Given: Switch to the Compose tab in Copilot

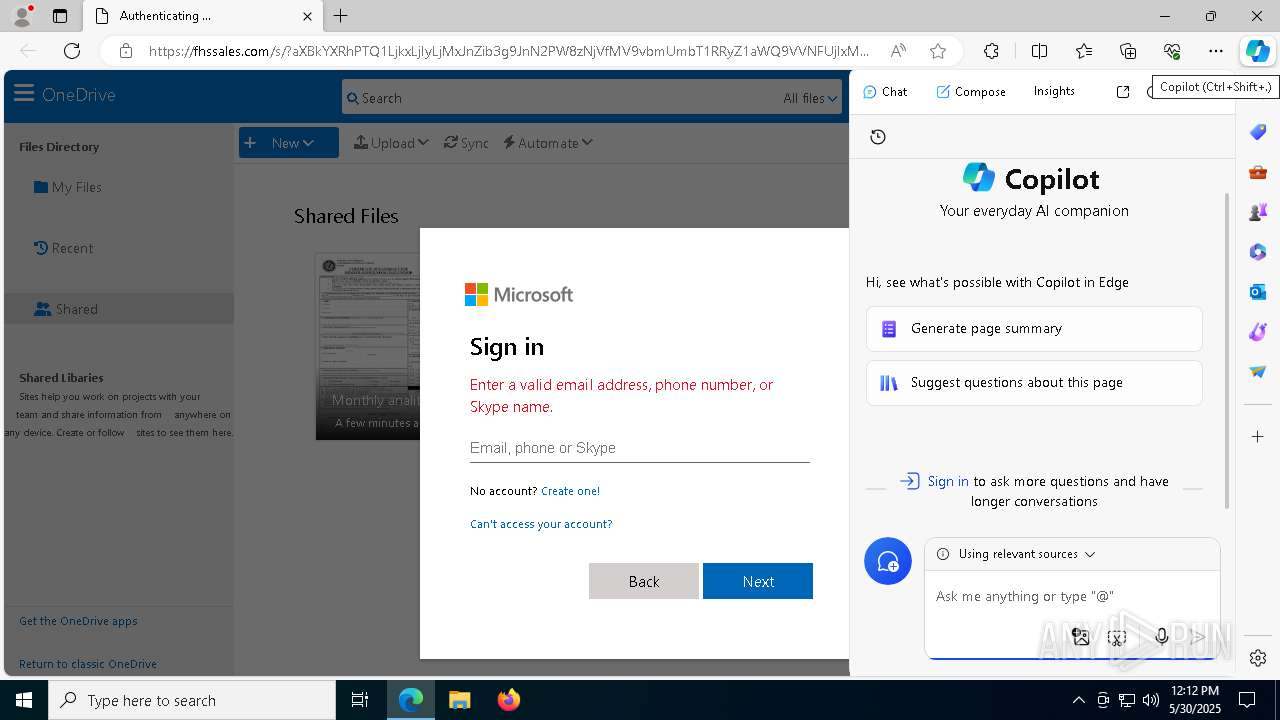Looking at the screenshot, I should click(x=971, y=91).
